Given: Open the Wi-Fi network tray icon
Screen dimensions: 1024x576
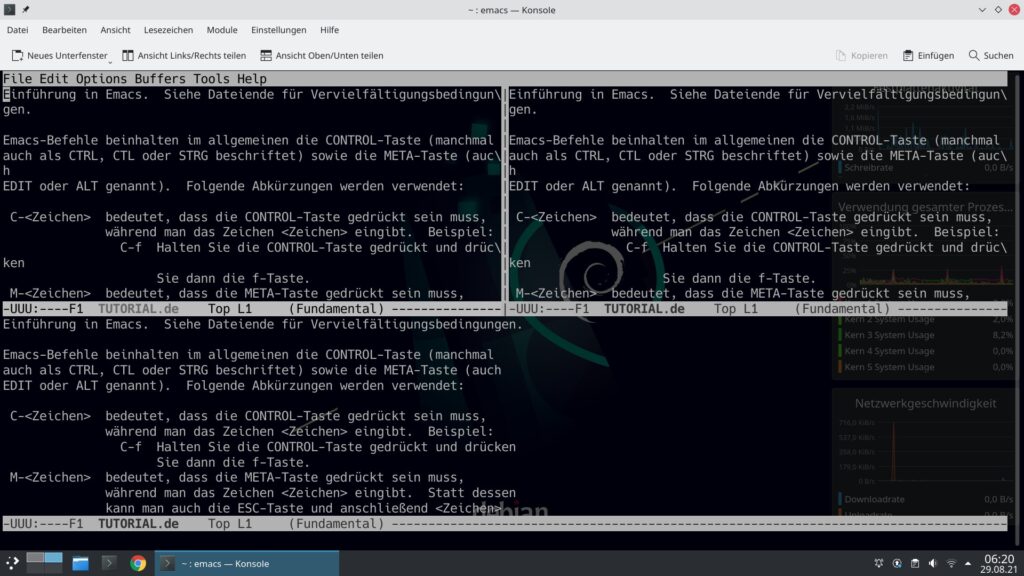Looking at the screenshot, I should pos(951,563).
